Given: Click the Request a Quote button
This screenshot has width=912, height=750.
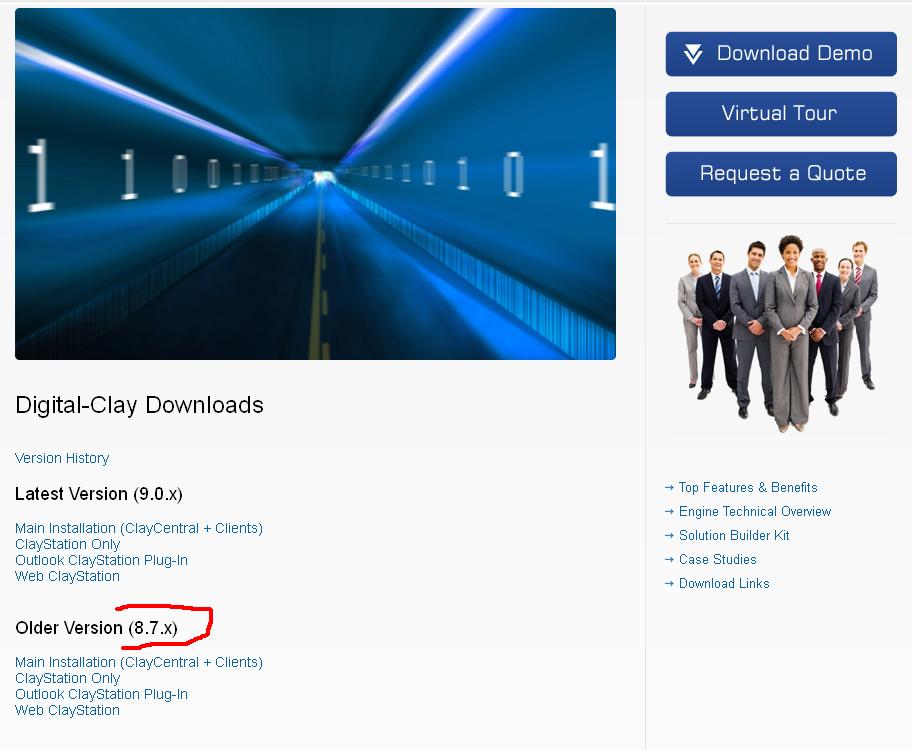Looking at the screenshot, I should pos(781,174).
